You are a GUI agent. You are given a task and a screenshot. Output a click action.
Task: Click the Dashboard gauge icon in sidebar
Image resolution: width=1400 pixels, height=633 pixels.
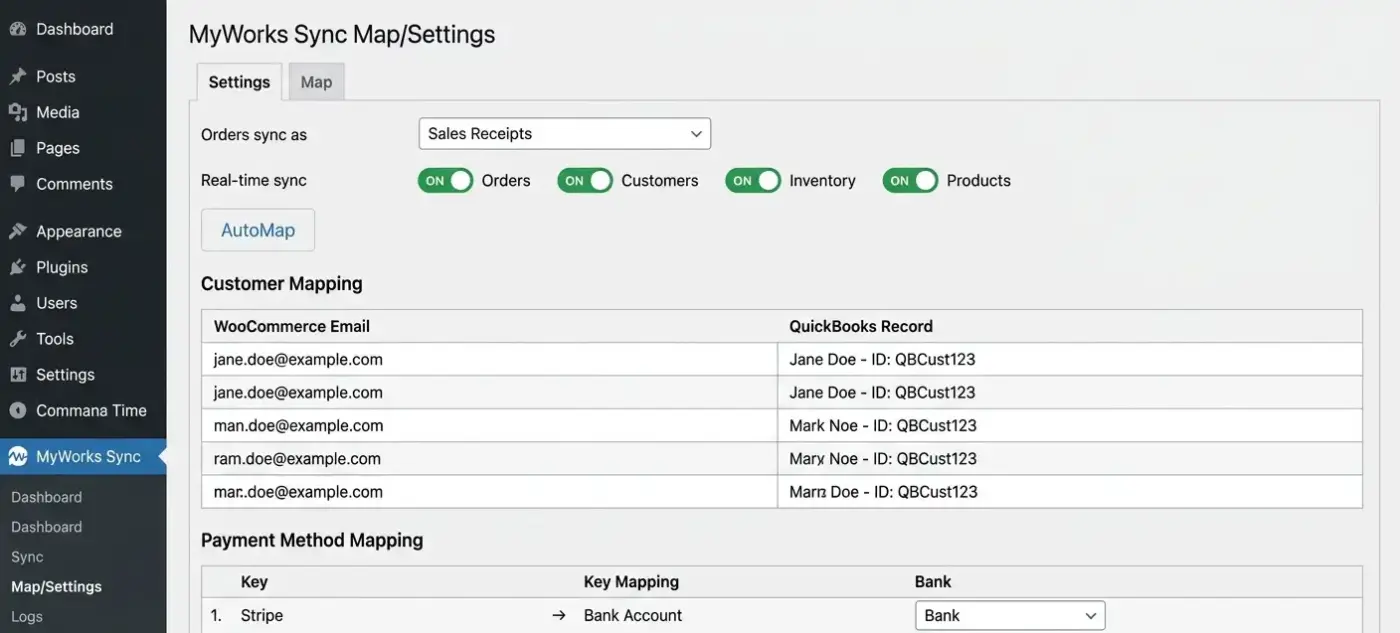(17, 29)
